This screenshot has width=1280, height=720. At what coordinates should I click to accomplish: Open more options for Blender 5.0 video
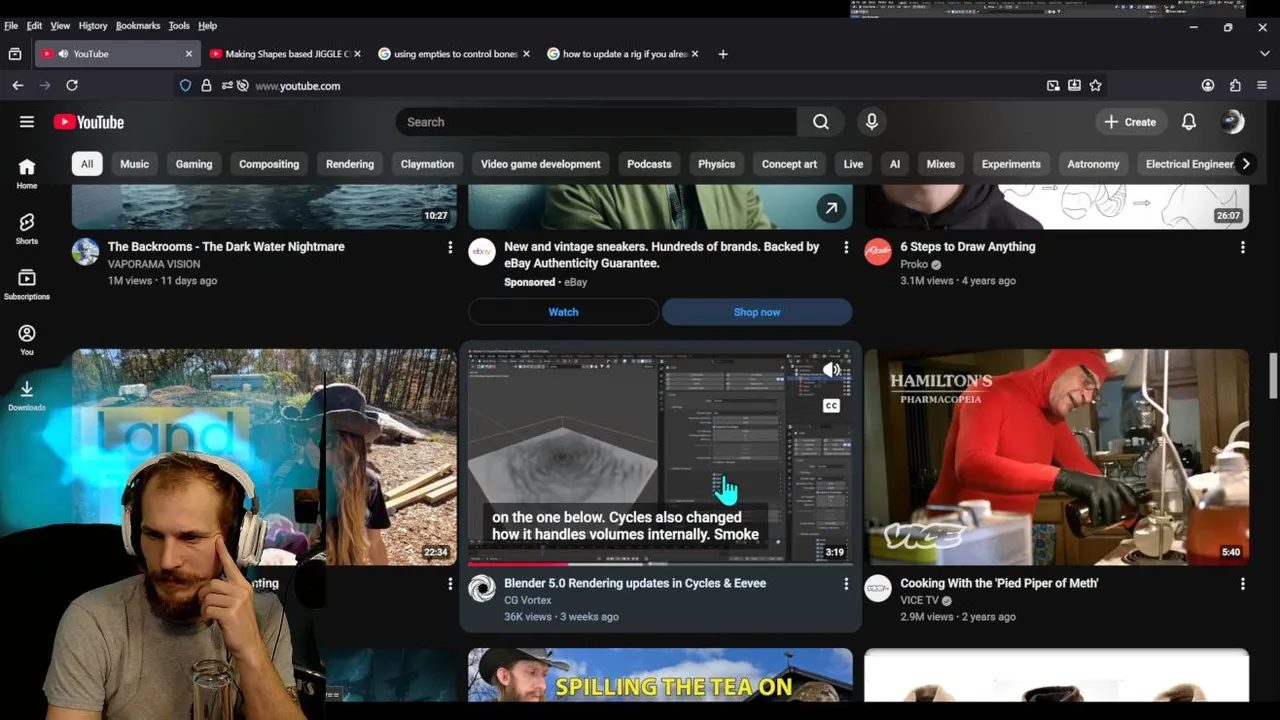coord(846,584)
